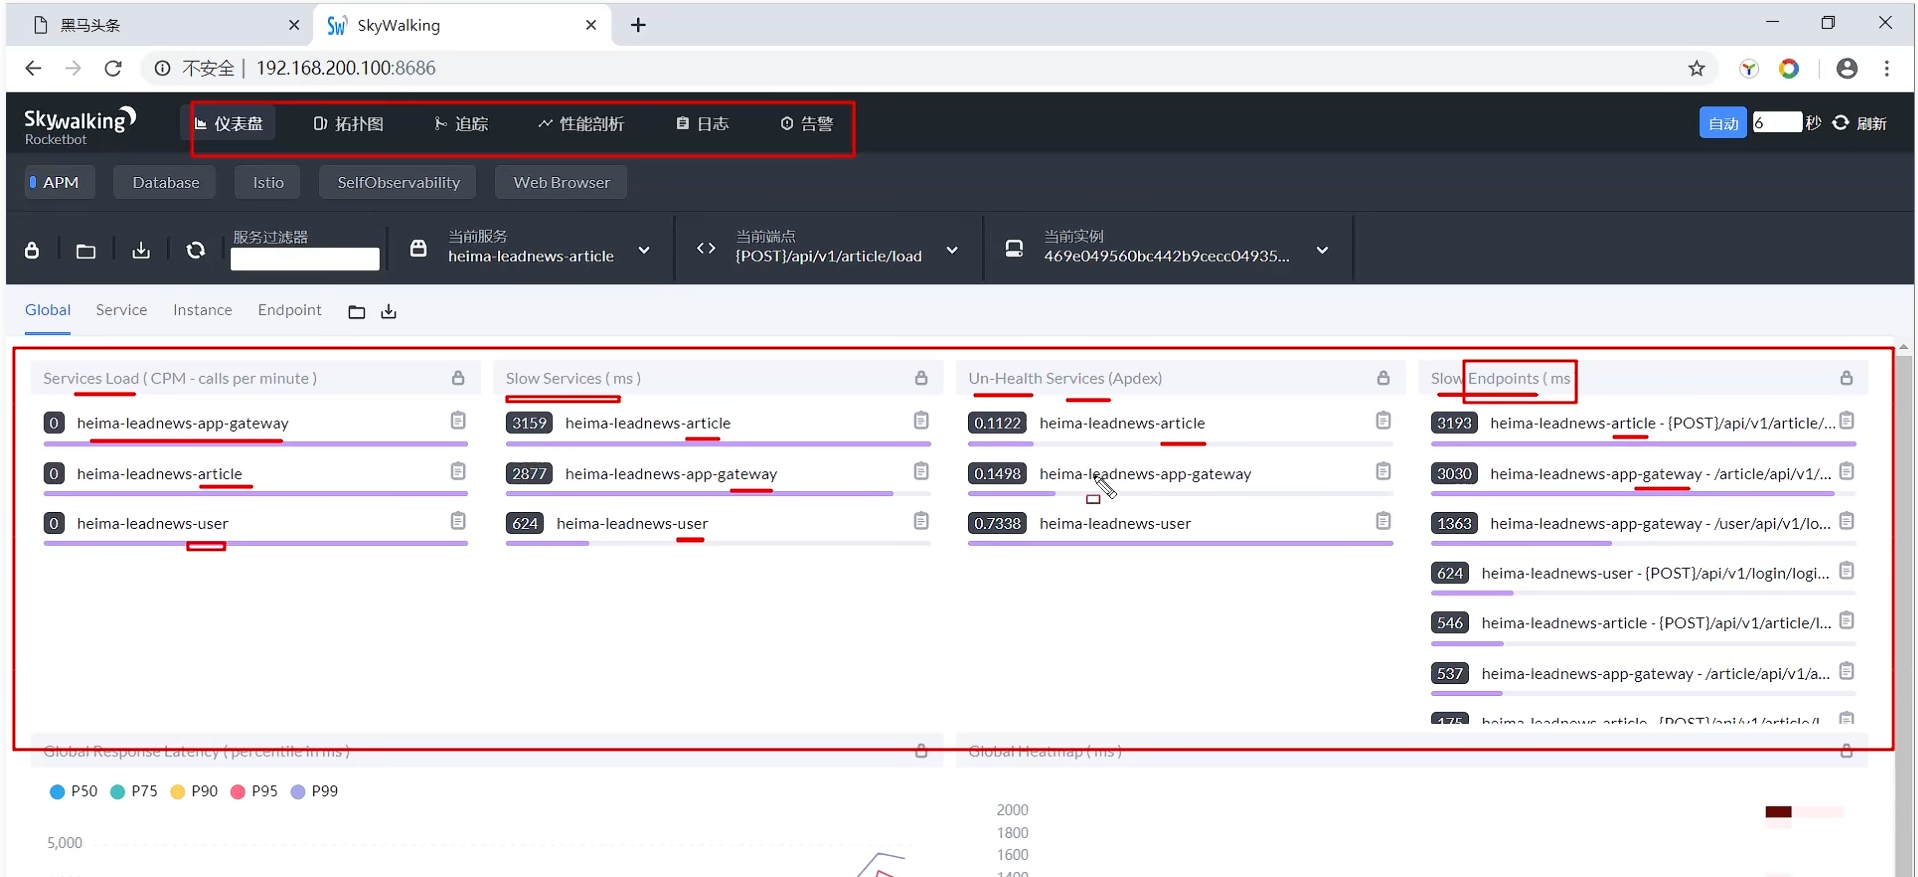Click the refresh interval seconds field
The width and height of the screenshot is (1918, 877).
1776,122
